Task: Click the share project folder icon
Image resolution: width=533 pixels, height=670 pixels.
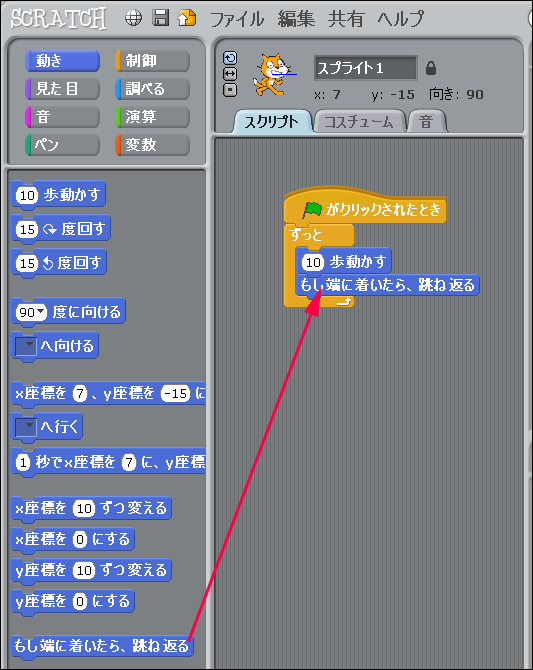Action: (x=187, y=18)
